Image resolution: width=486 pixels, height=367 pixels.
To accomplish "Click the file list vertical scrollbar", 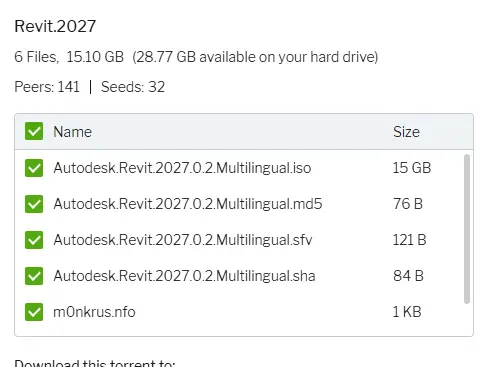I will tap(467, 229).
